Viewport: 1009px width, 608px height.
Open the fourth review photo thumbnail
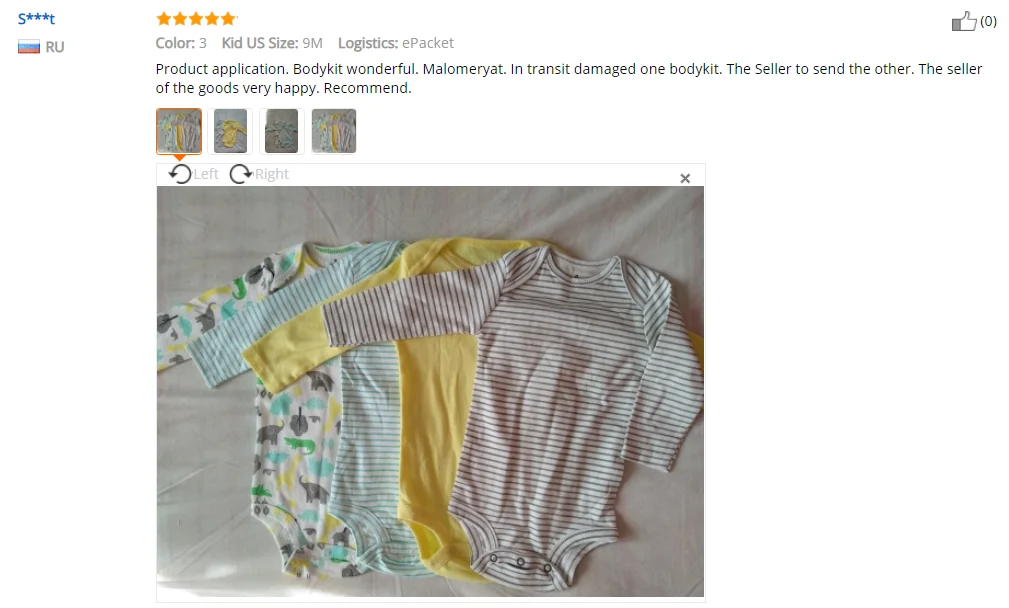pos(333,131)
